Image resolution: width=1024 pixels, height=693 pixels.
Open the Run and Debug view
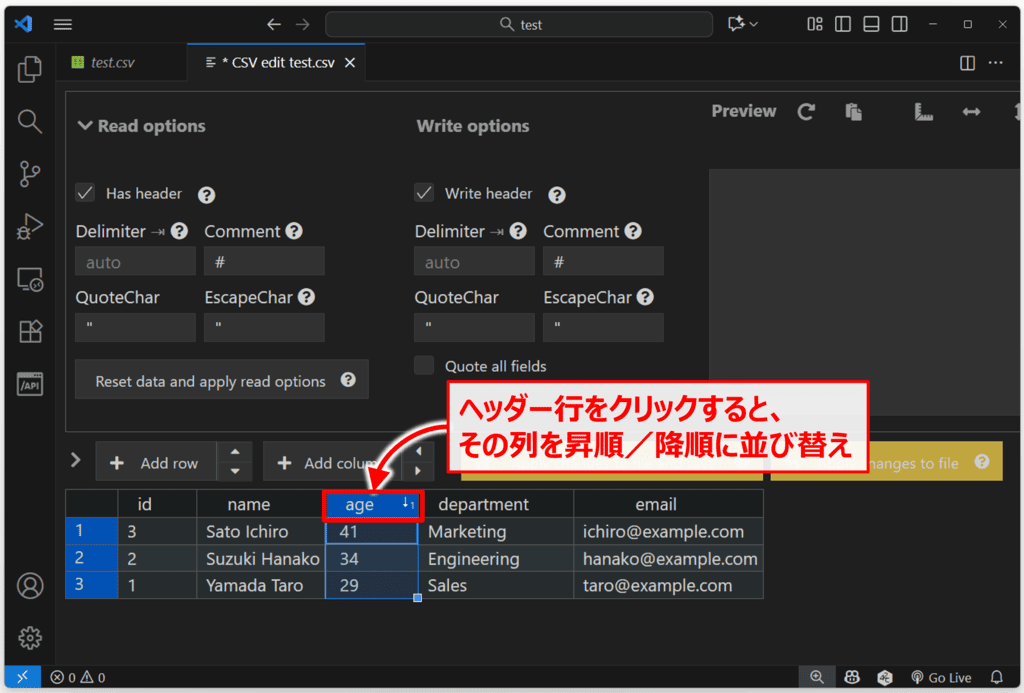tap(30, 227)
